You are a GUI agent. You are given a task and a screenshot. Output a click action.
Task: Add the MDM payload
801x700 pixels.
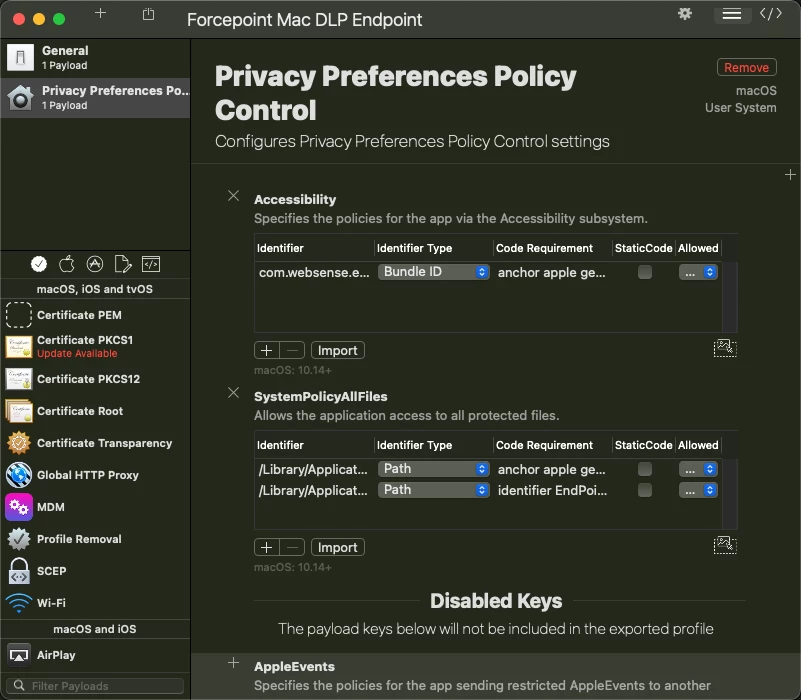pos(95,507)
